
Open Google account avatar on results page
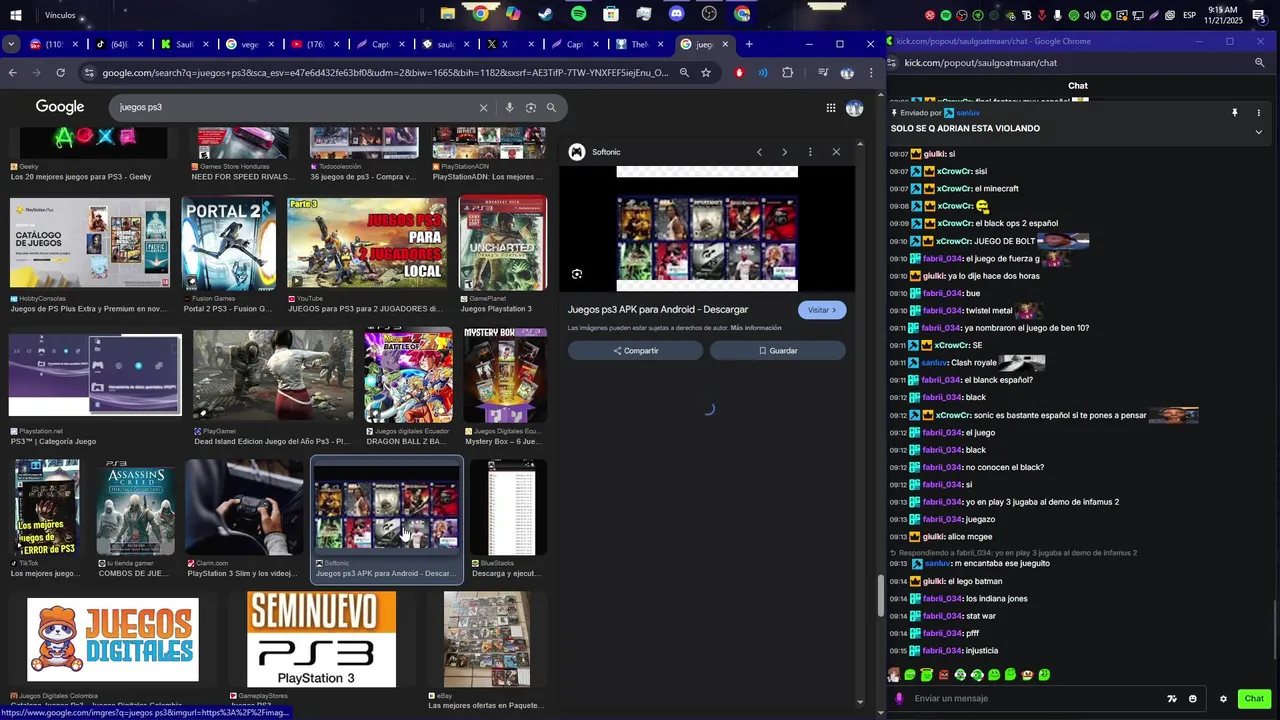coord(854,108)
